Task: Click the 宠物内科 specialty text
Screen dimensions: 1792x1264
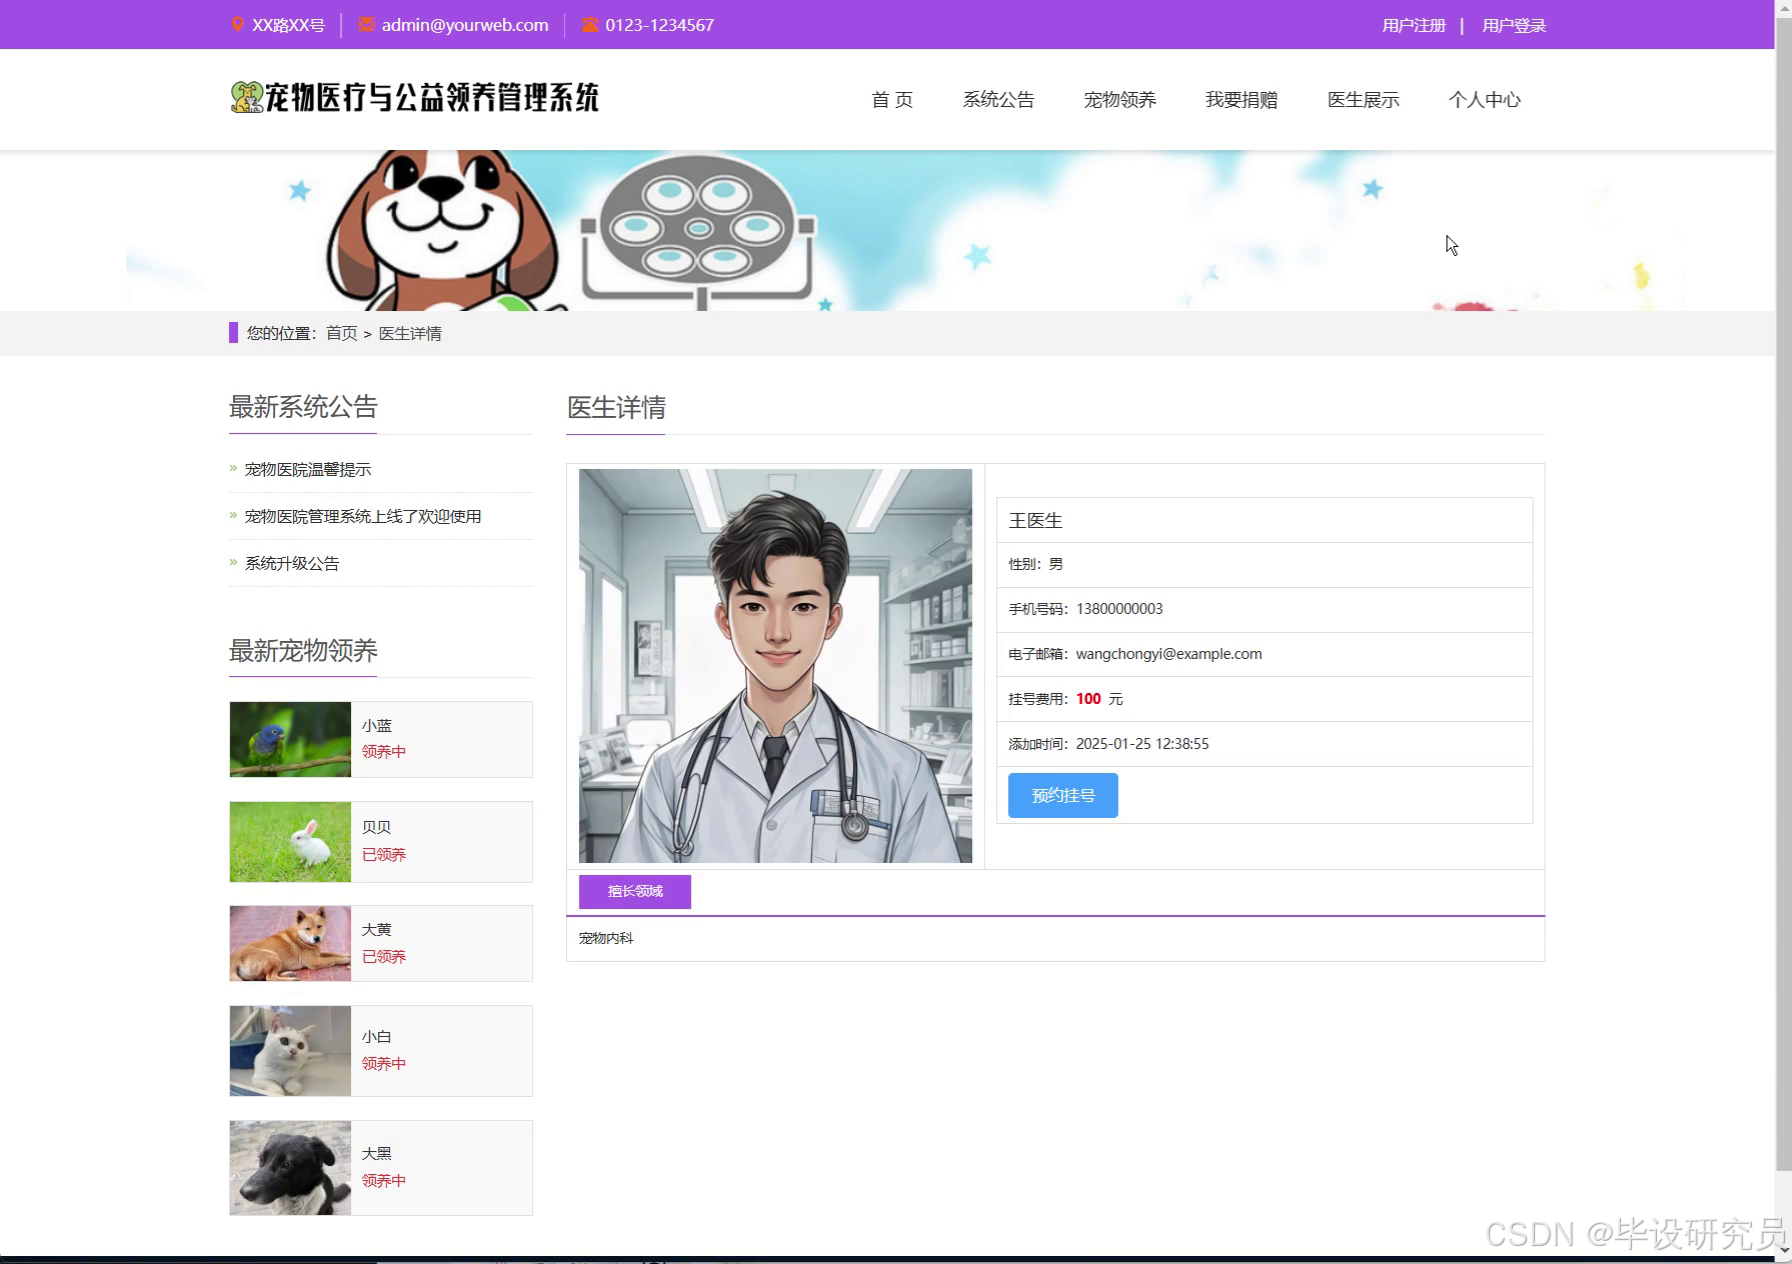Action: click(606, 938)
